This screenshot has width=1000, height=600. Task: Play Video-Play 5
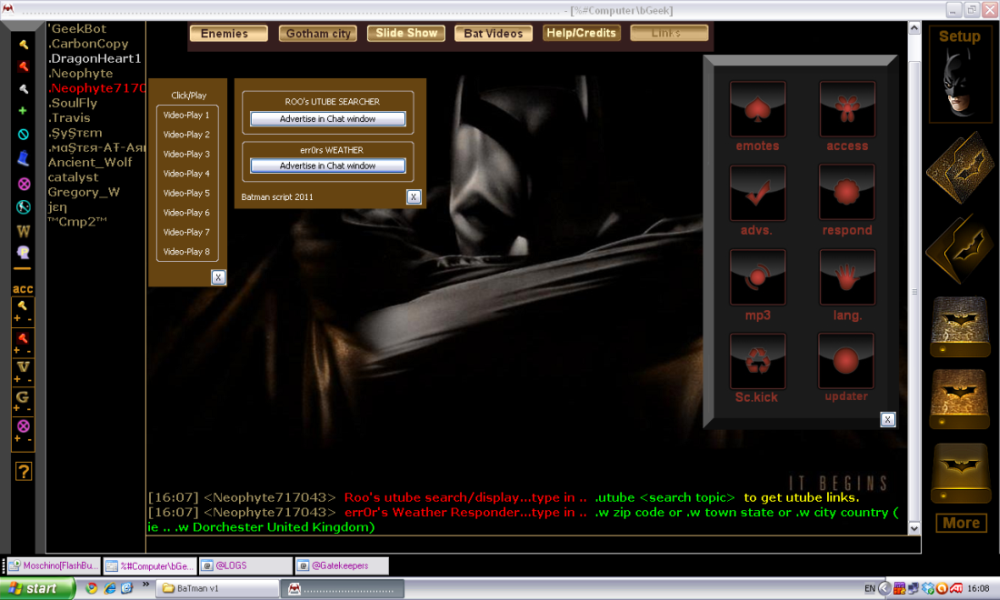click(x=186, y=193)
